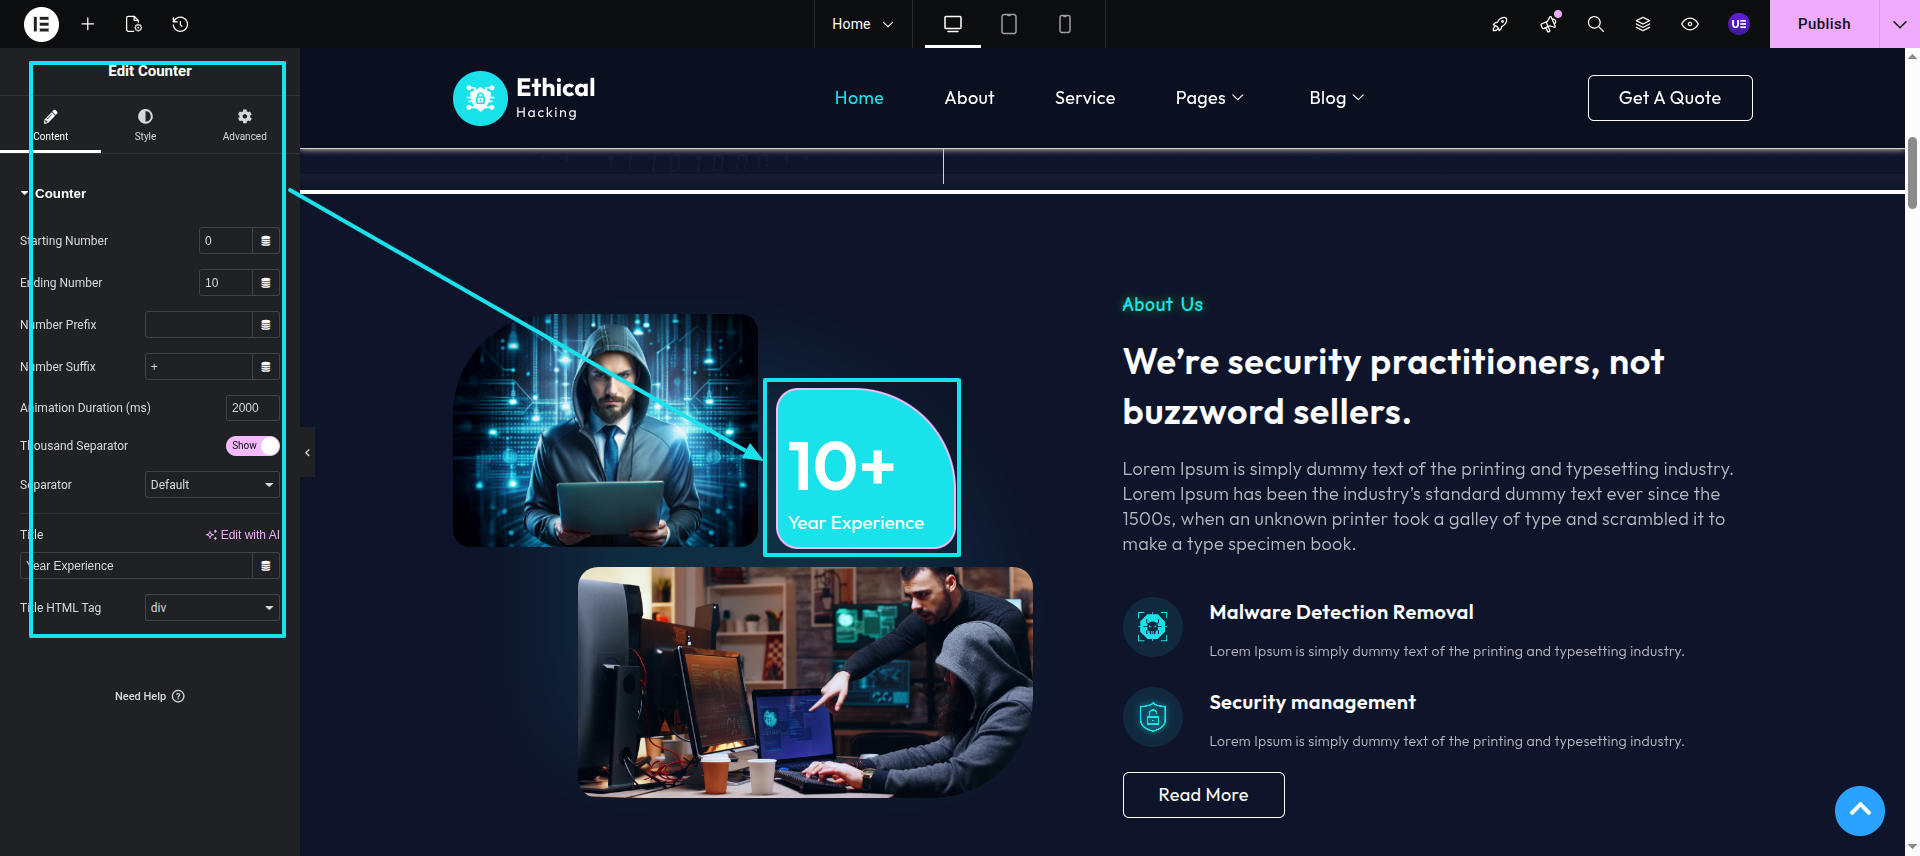1920x856 pixels.
Task: Open the document settings page icon
Action: 134,24
